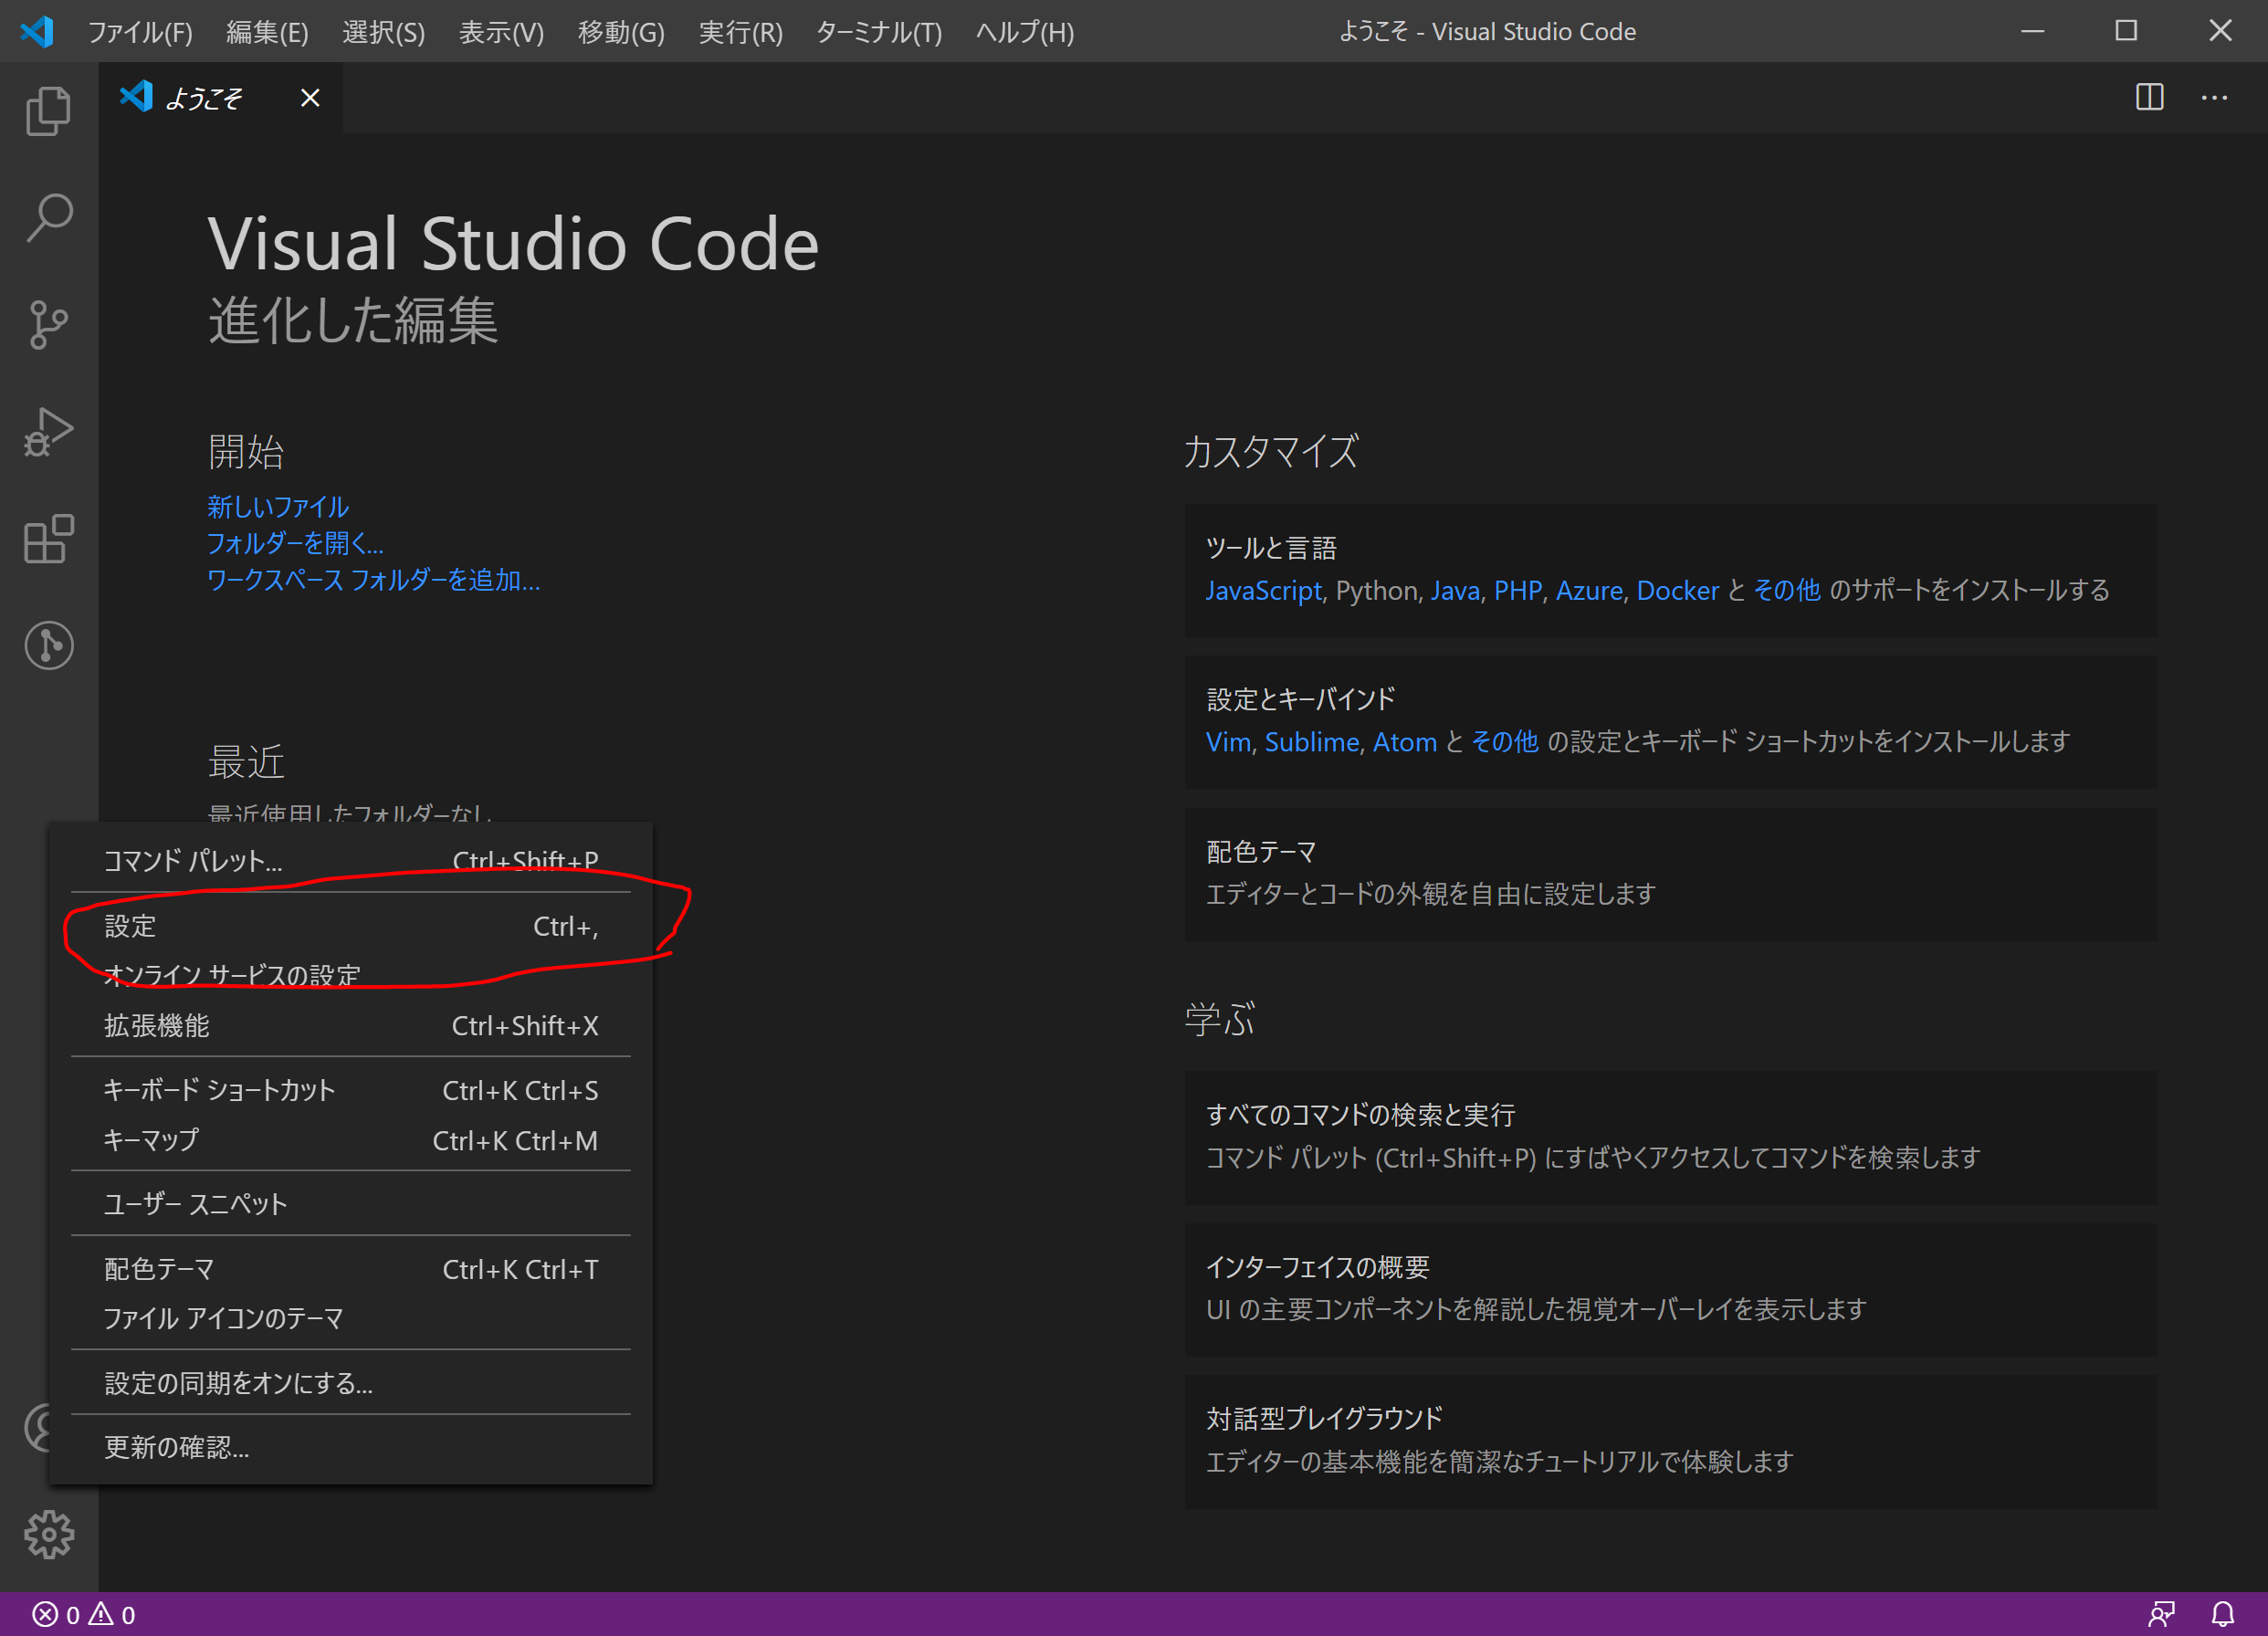Open the Run and Debug view icon
This screenshot has height=1636, width=2268.
pos(48,432)
